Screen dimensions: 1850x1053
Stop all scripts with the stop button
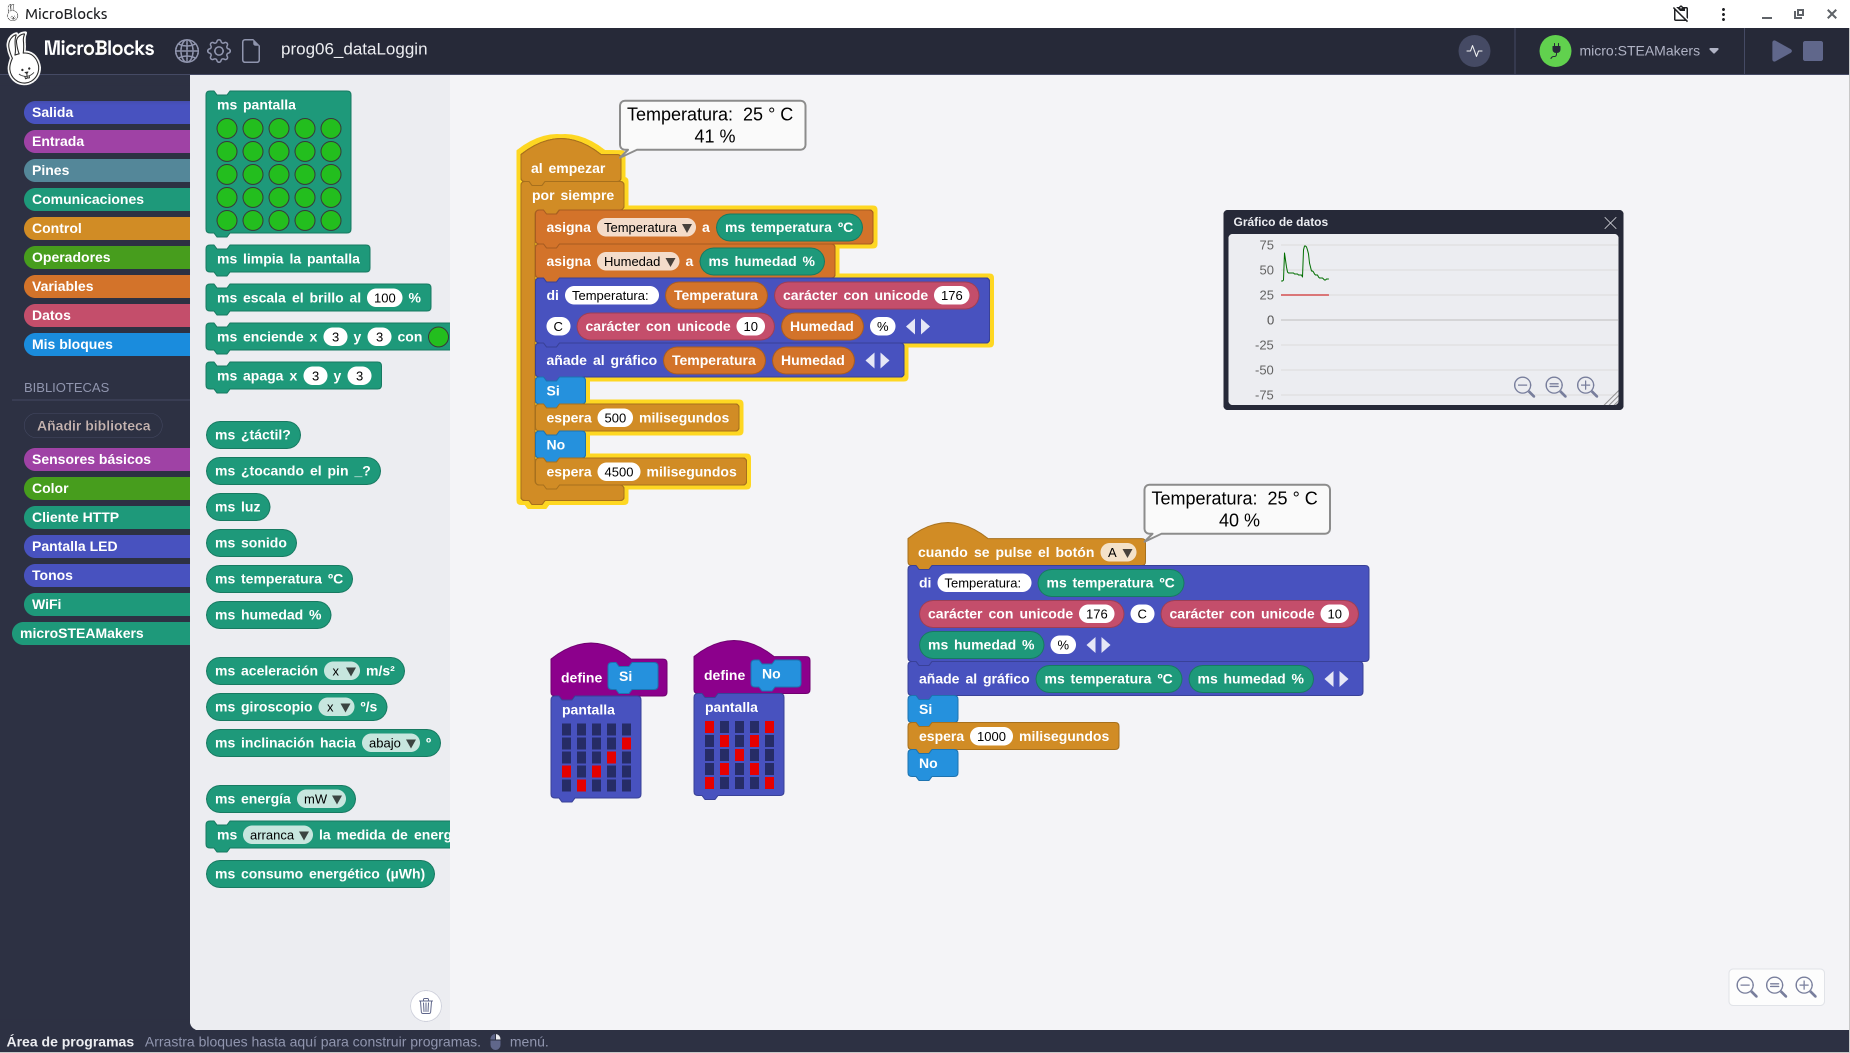1813,51
